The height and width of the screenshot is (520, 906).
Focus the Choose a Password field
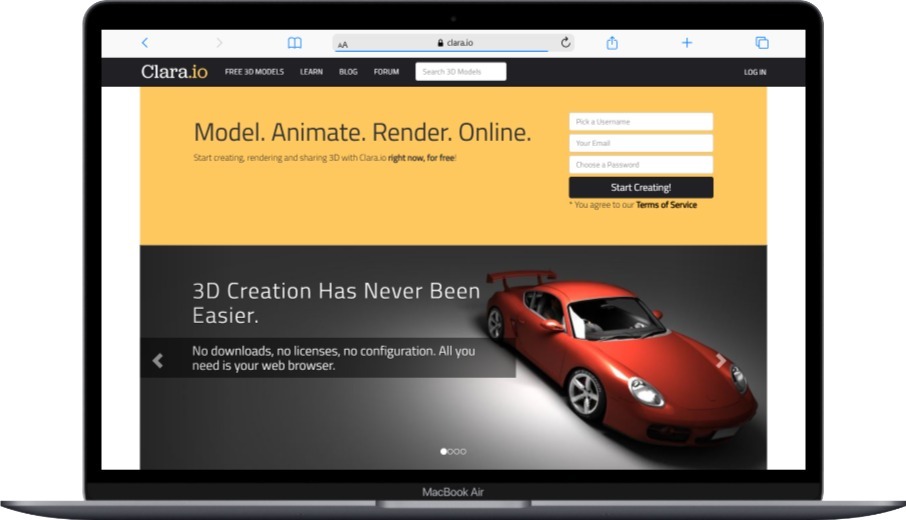click(641, 165)
